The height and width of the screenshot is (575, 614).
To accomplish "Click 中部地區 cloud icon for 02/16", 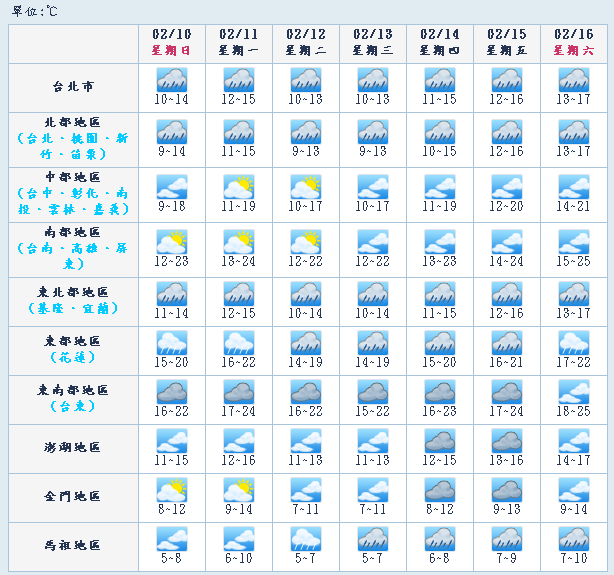I will point(574,187).
